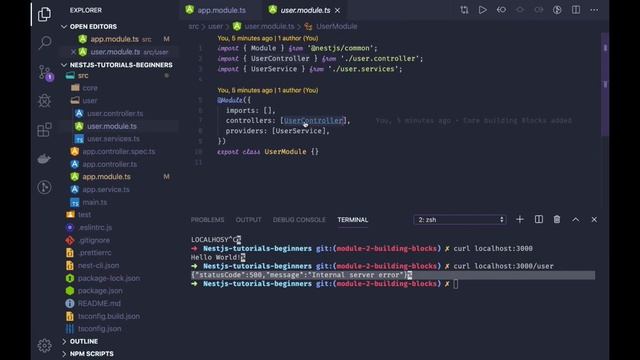This screenshot has width=640, height=360.
Task: Kill the terminal with trash icon
Action: click(557, 220)
